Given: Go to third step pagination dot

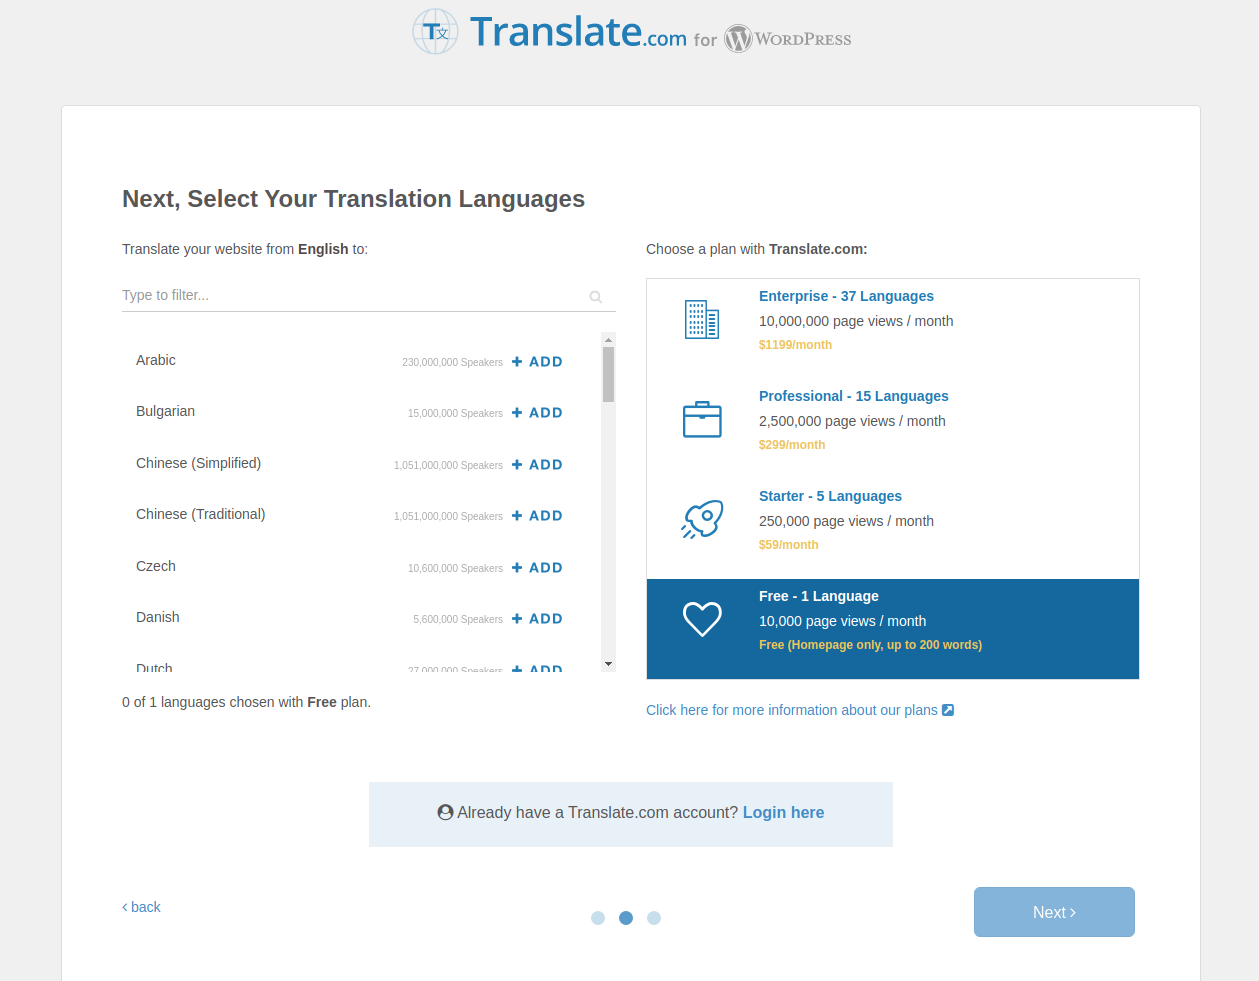Looking at the screenshot, I should tap(654, 918).
